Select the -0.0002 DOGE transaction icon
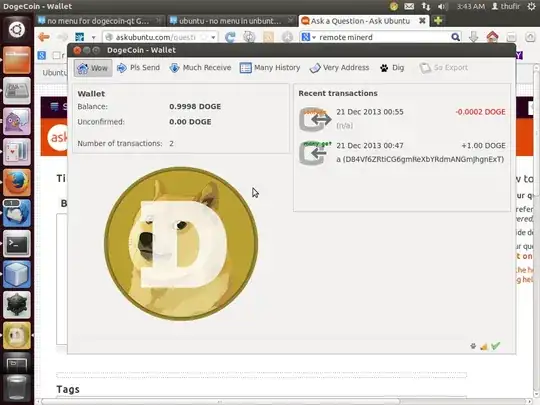Image resolution: width=540 pixels, height=405 pixels. pos(315,119)
